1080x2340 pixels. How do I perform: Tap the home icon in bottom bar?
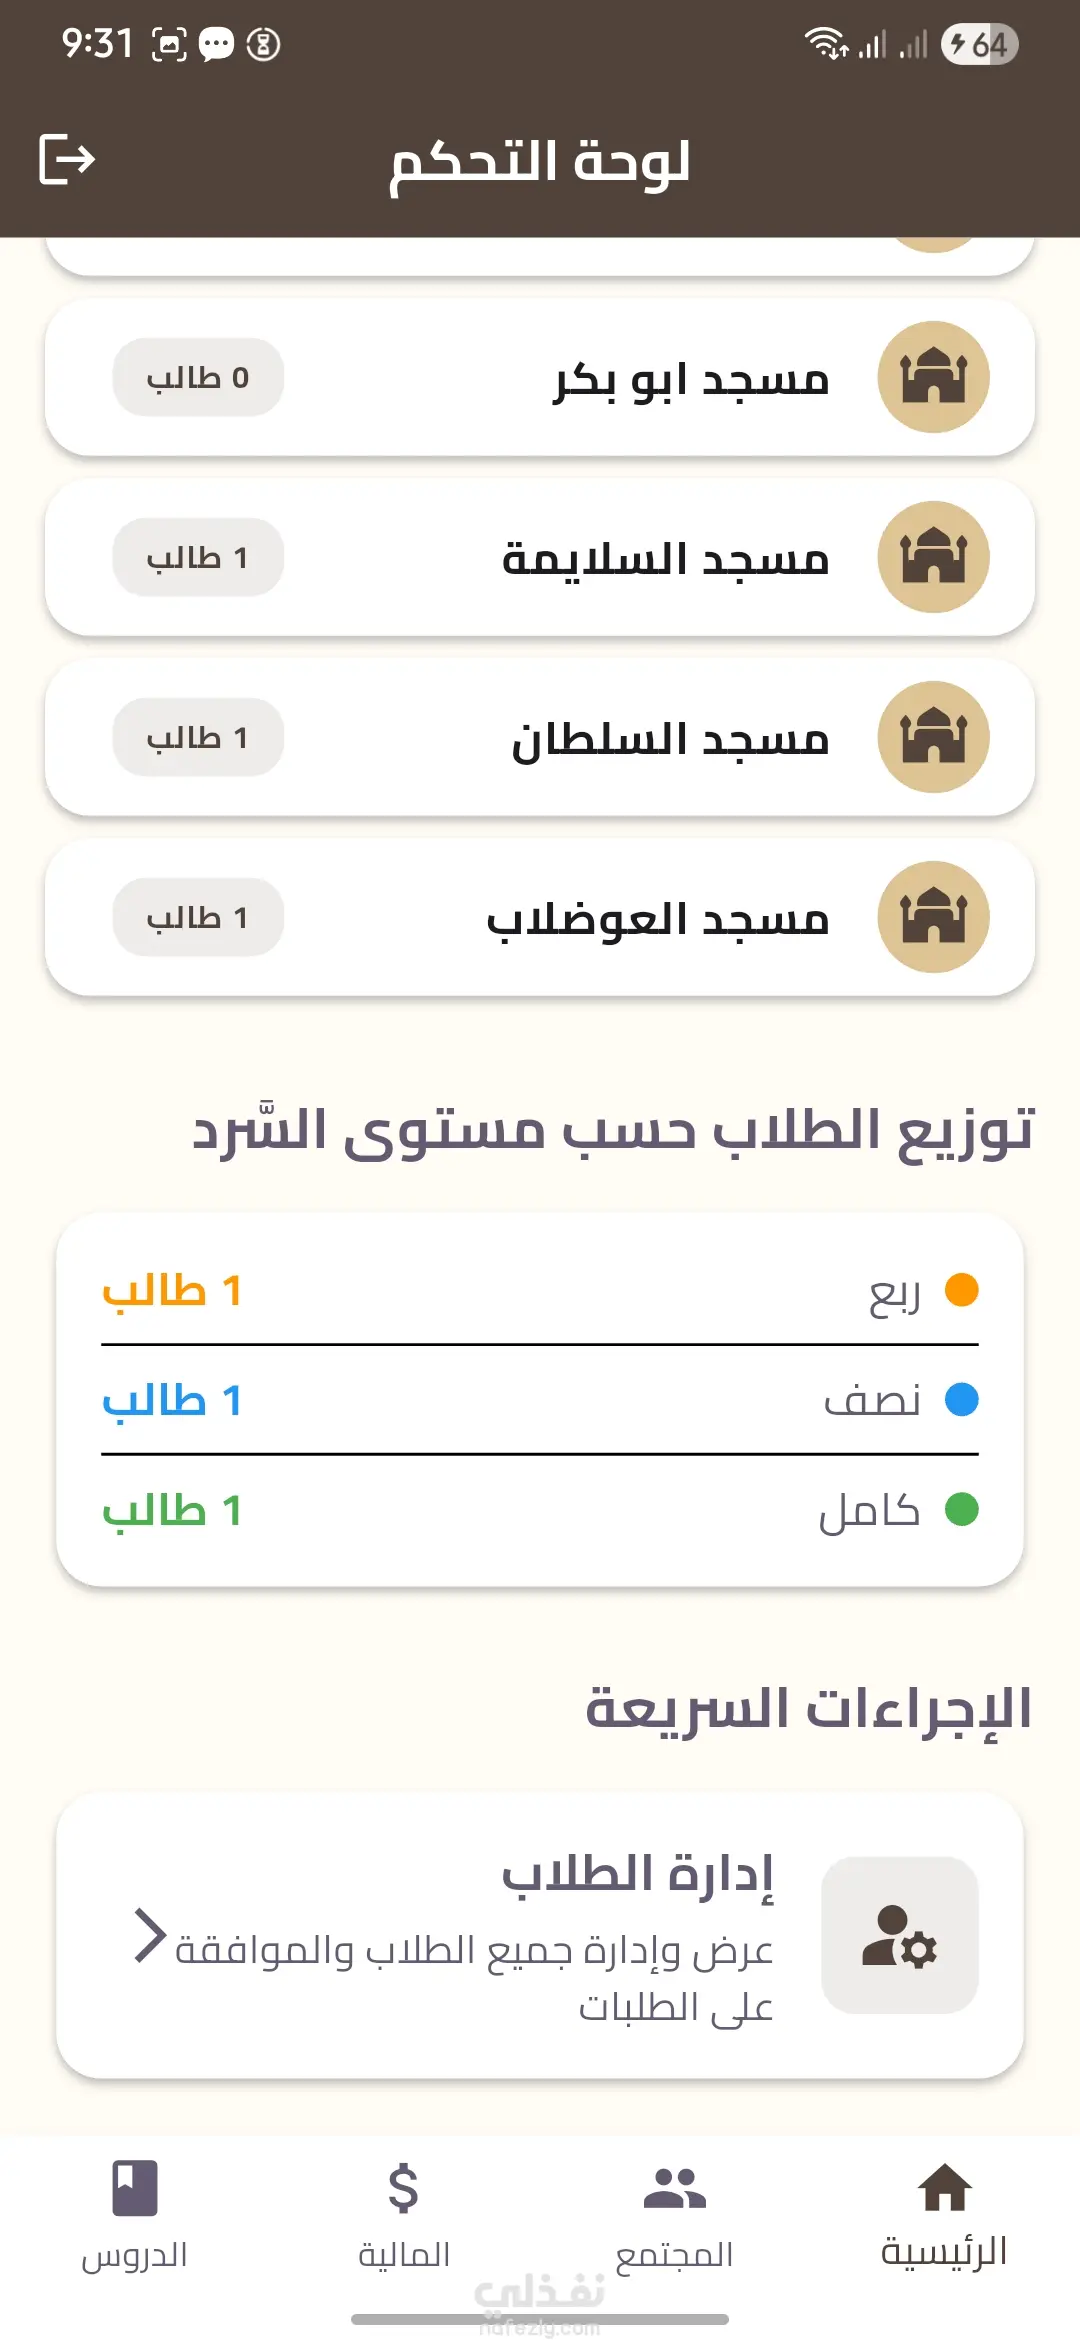[944, 2187]
